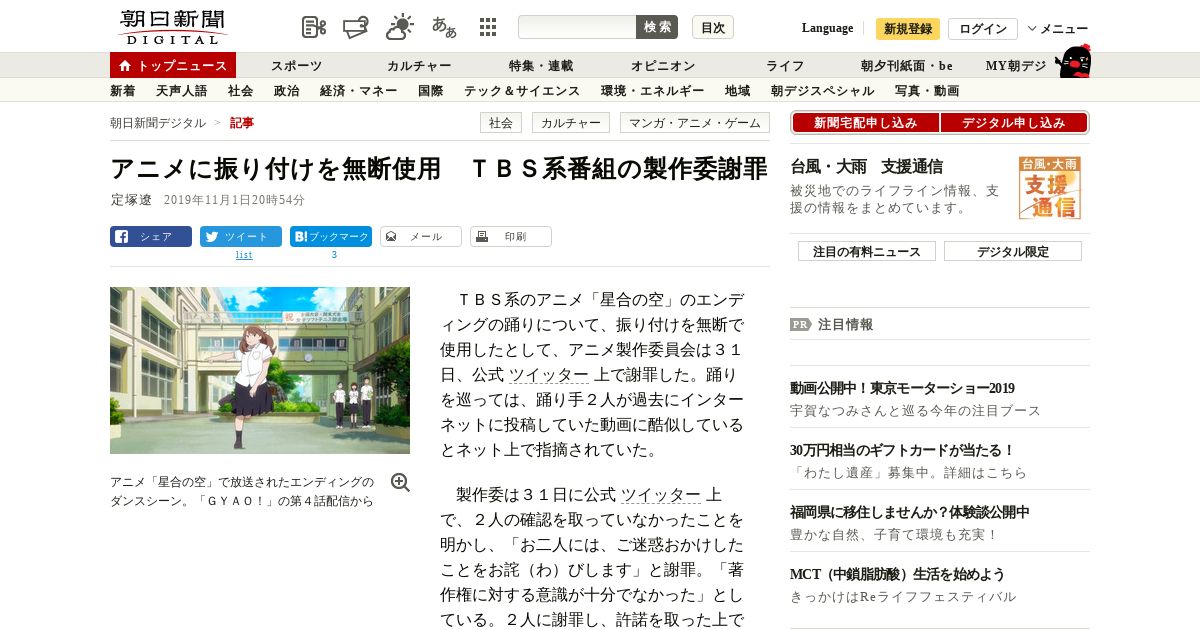Add a Hatena bookmark
Image resolution: width=1200 pixels, height=630 pixels.
[x=331, y=237]
